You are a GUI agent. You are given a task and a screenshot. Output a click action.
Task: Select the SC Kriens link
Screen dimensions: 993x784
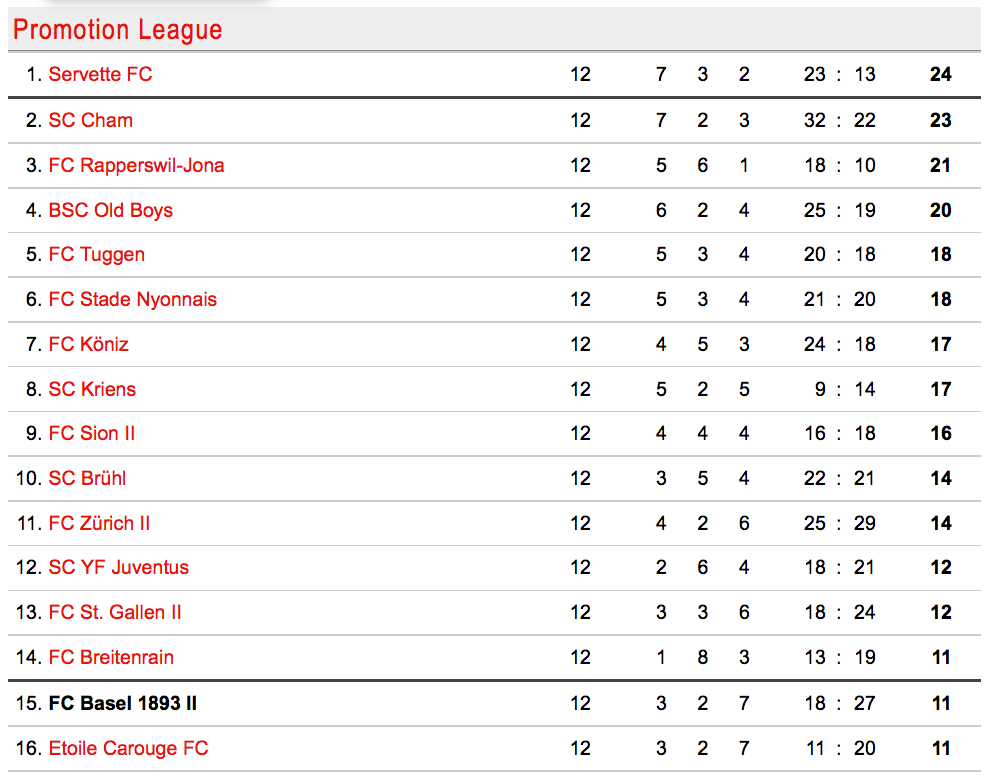pyautogui.click(x=92, y=389)
